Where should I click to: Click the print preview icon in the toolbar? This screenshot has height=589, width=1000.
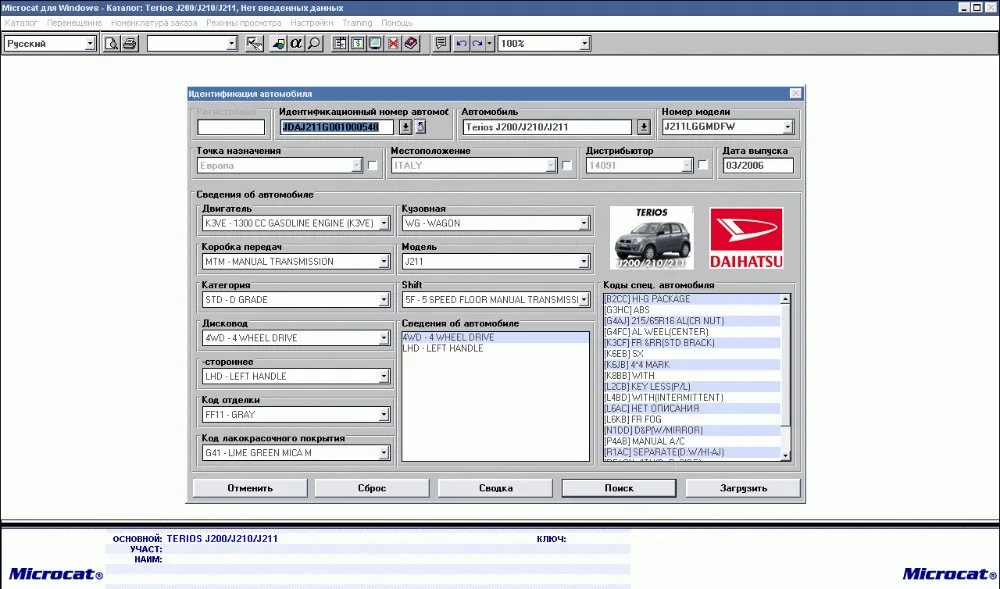(x=112, y=43)
